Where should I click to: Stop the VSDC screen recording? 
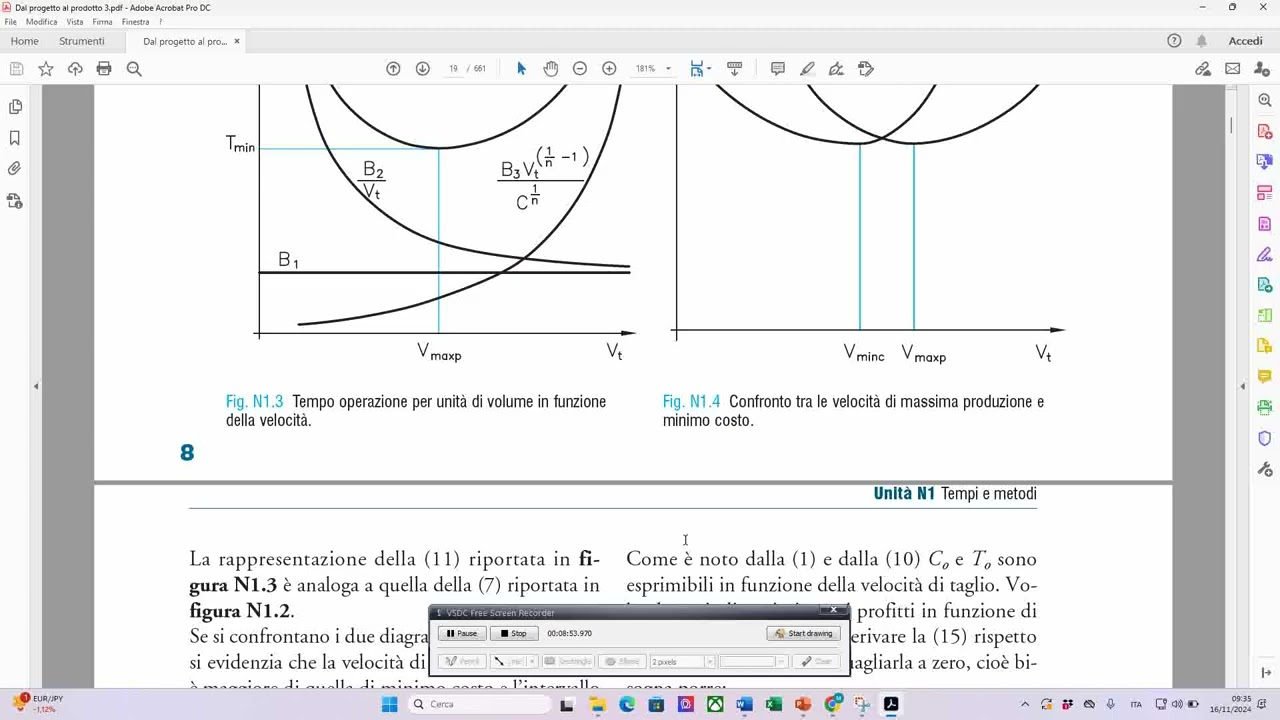tap(514, 633)
